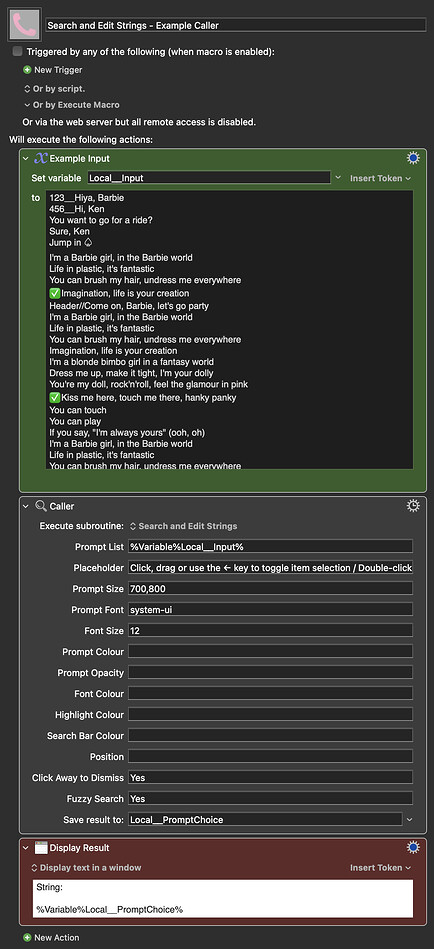Click the Prompt Opacity field
The width and height of the screenshot is (434, 949).
point(271,672)
